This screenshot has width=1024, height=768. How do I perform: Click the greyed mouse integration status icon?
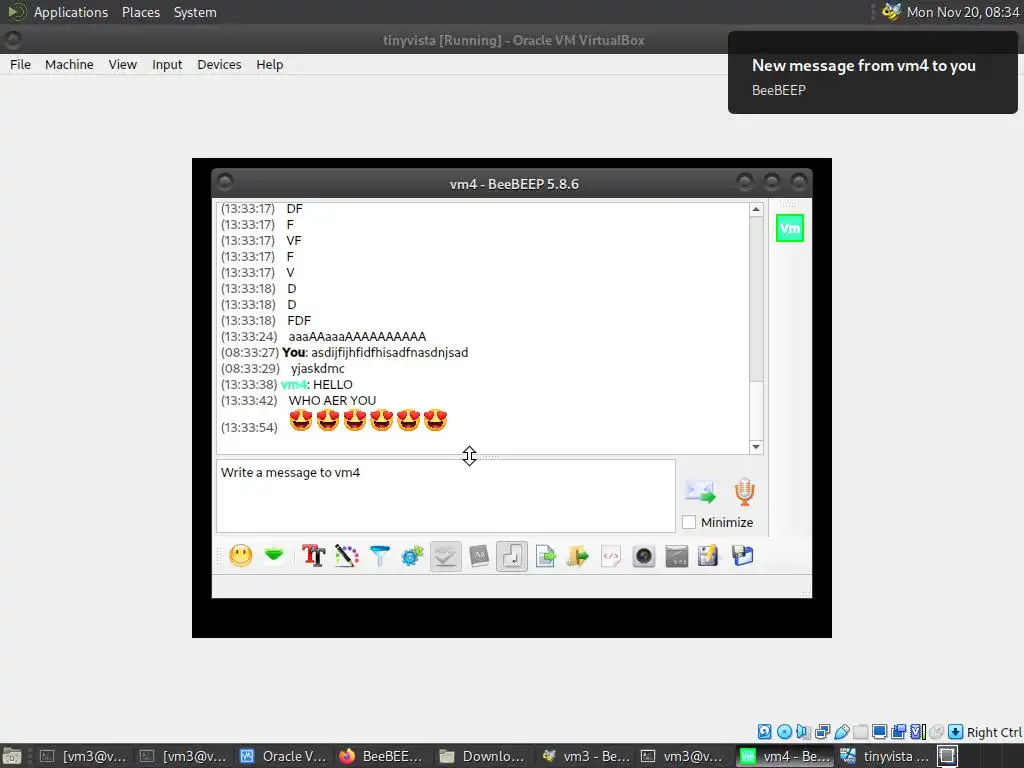click(x=936, y=732)
